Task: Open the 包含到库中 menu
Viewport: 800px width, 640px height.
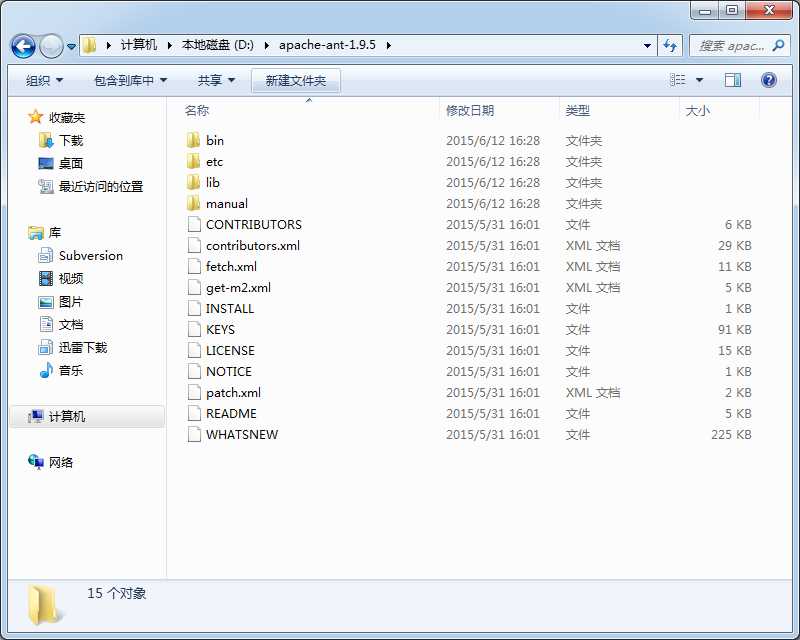Action: 130,81
